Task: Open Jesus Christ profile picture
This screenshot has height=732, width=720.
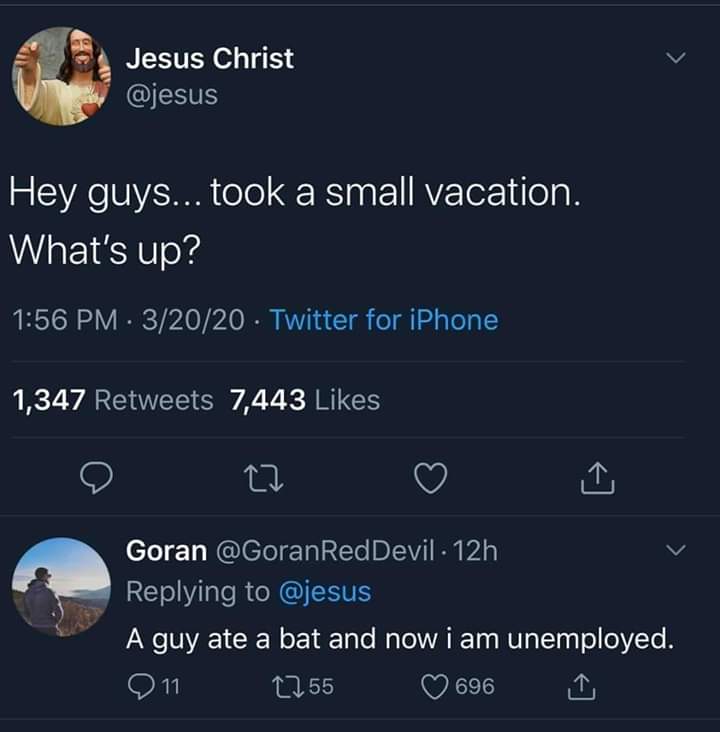Action: point(62,76)
